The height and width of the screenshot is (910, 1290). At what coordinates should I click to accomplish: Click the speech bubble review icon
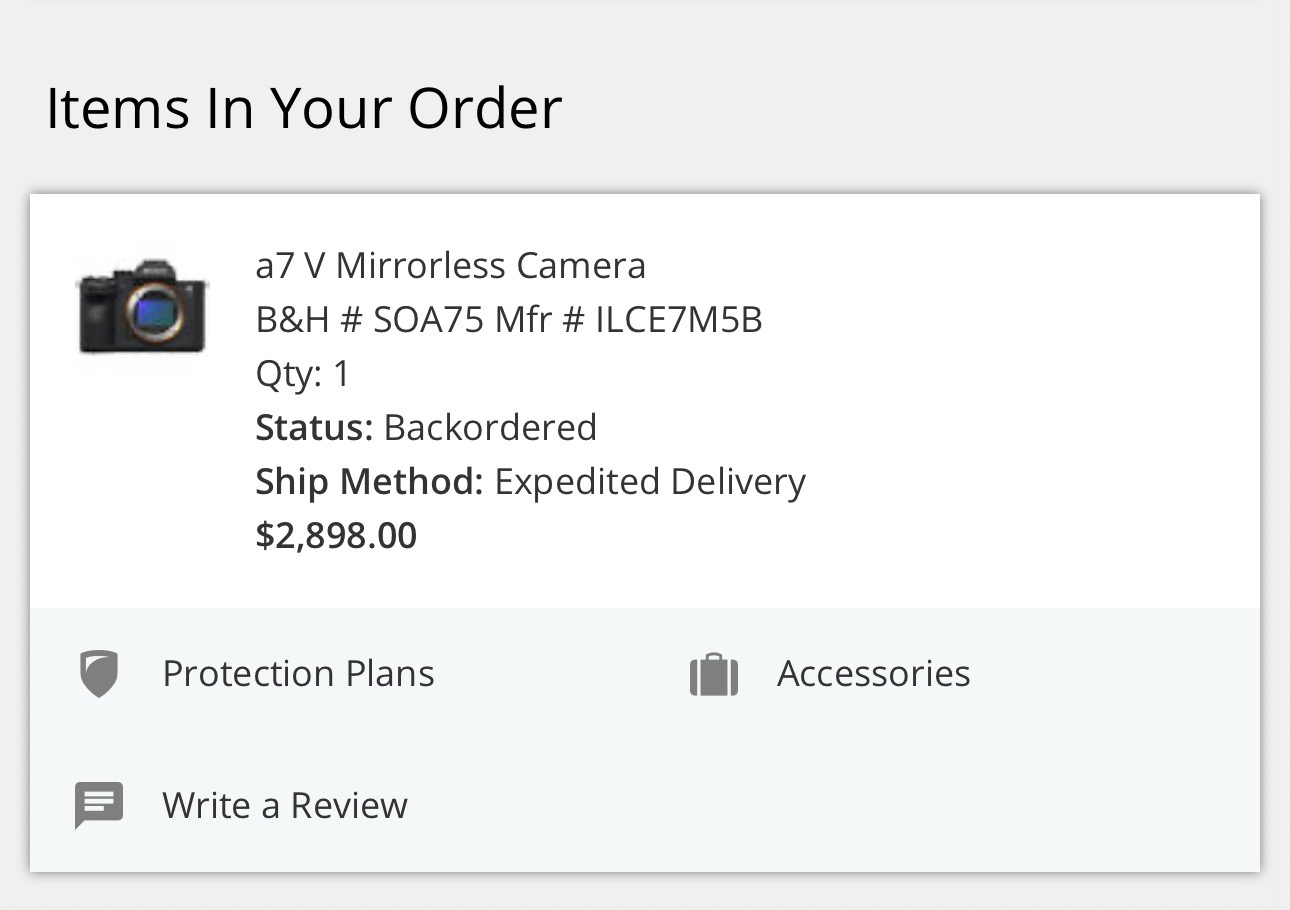pos(99,805)
